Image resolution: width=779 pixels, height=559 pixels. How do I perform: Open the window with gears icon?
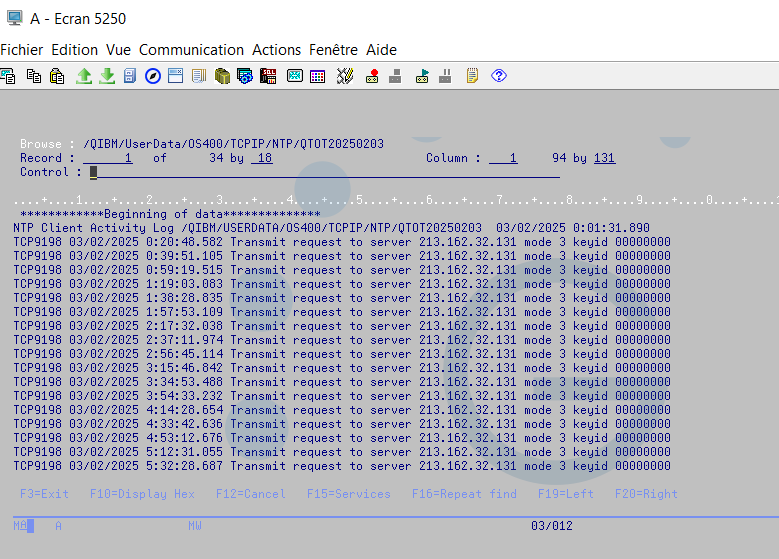pyautogui.click(x=245, y=76)
